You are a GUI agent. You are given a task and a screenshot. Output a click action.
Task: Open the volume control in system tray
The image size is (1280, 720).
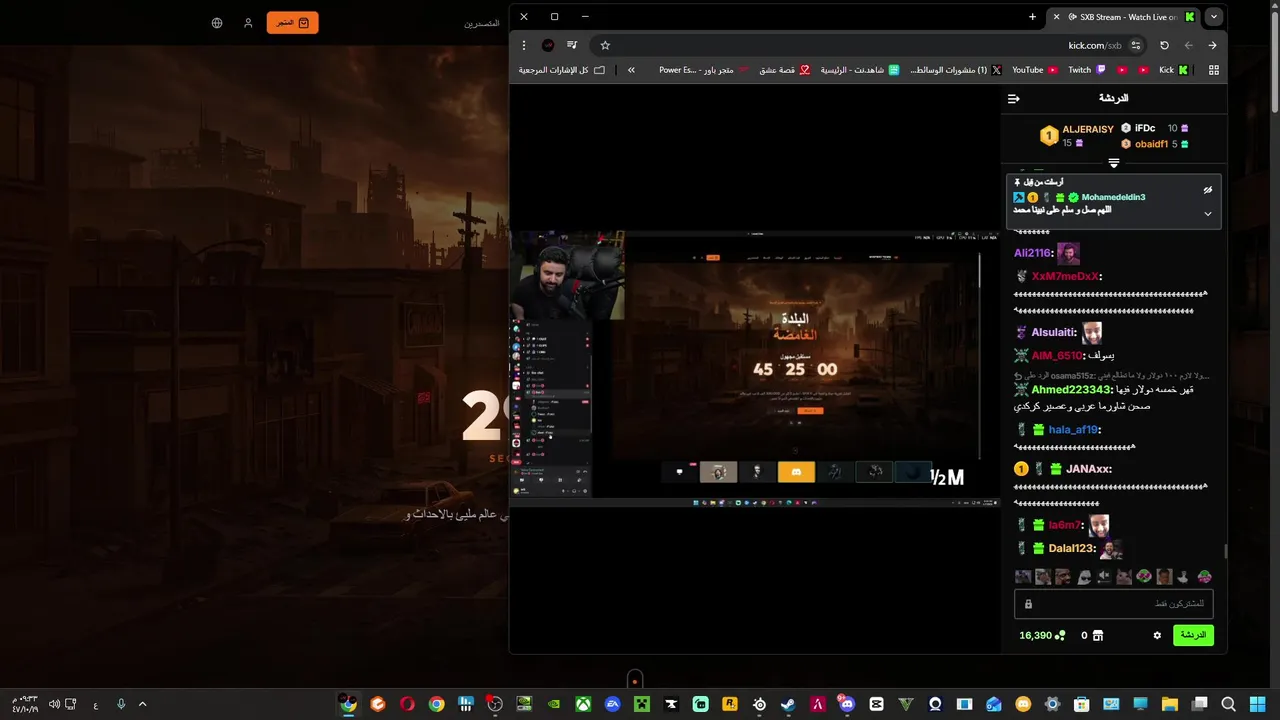[x=54, y=704]
